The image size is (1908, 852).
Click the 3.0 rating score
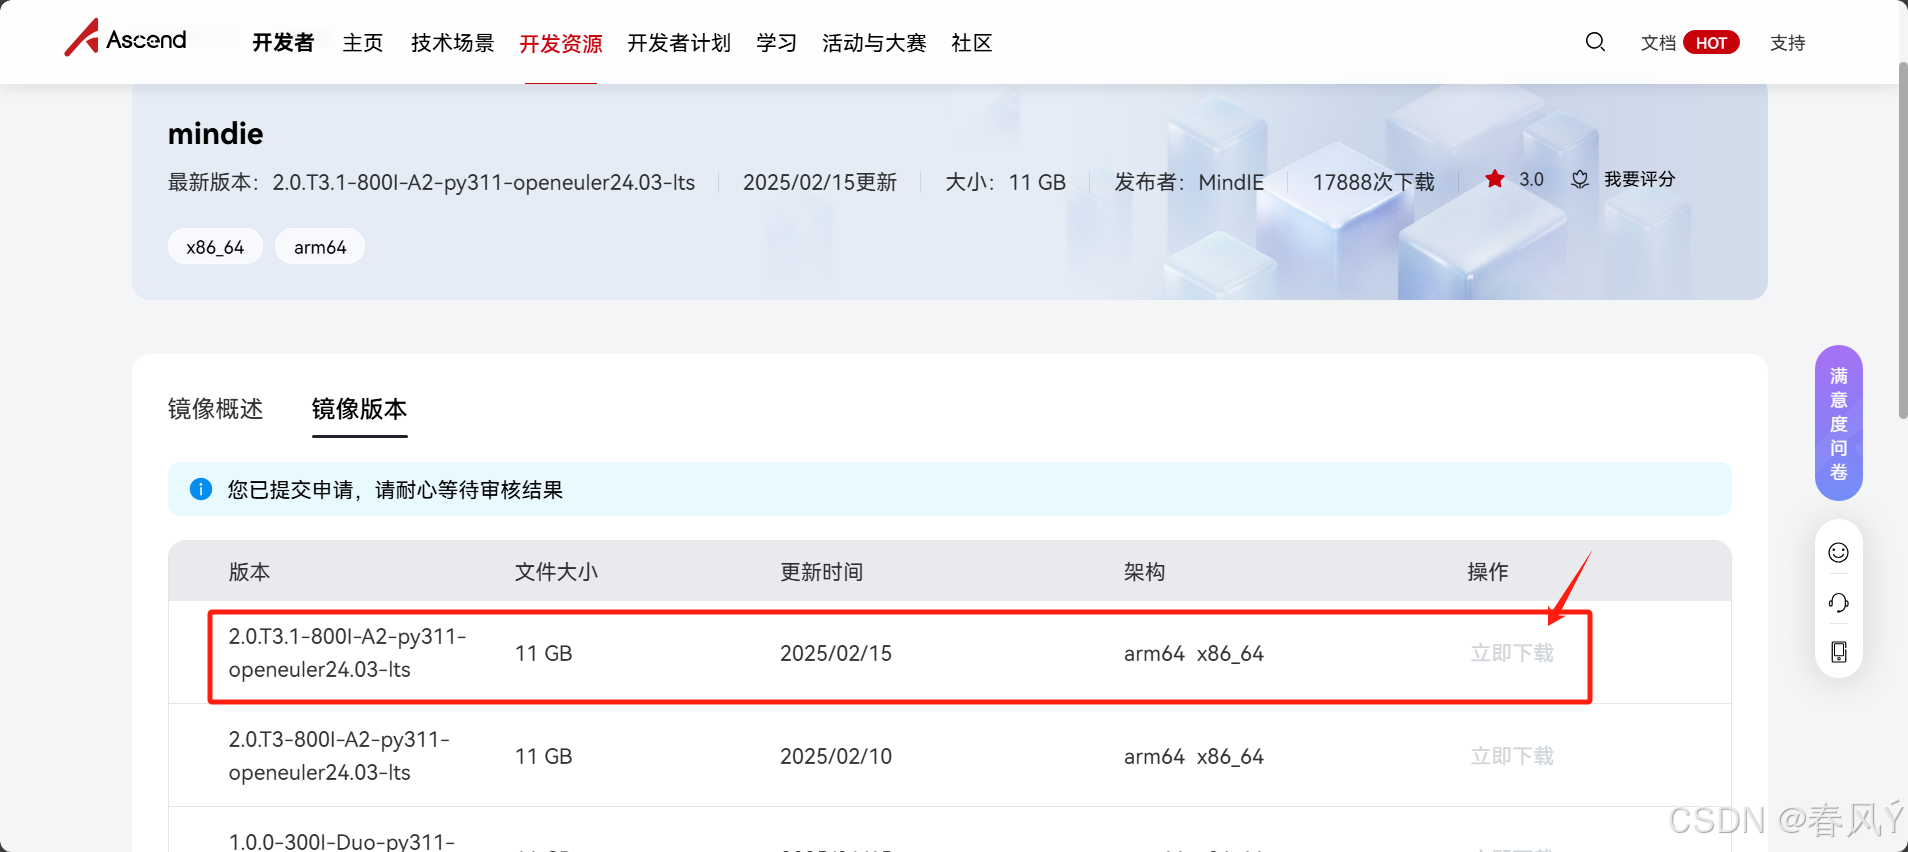point(1531,179)
